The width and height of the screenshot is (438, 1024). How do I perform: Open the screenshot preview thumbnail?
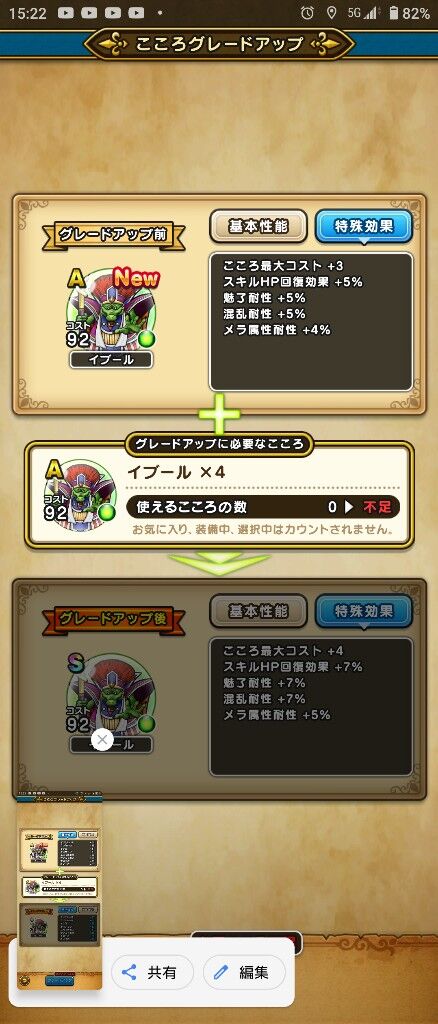(x=59, y=891)
